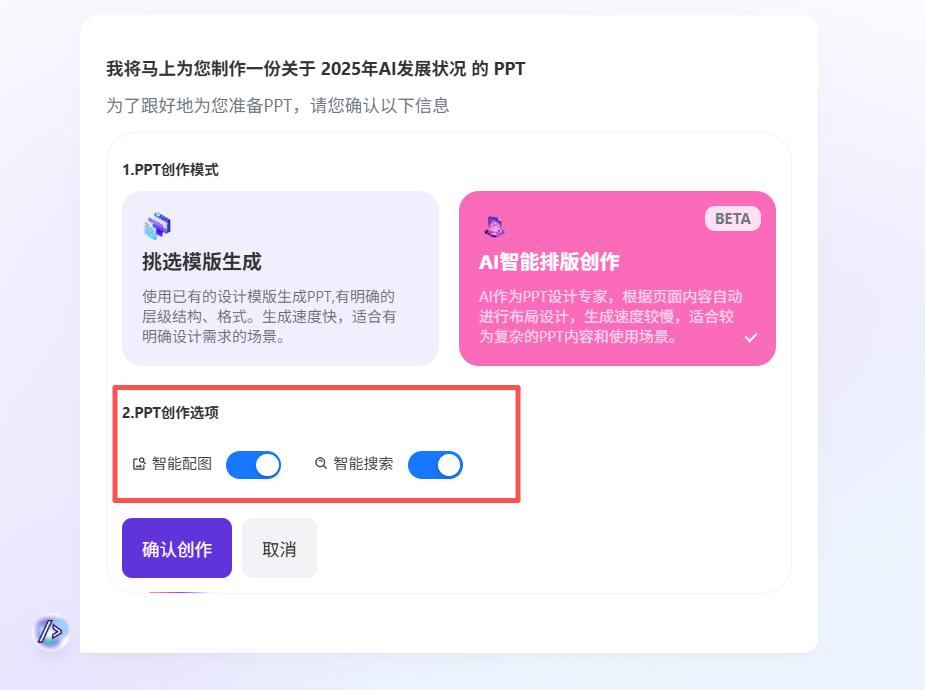Open the floating code assistant icon
925x690 pixels.
pyautogui.click(x=51, y=631)
